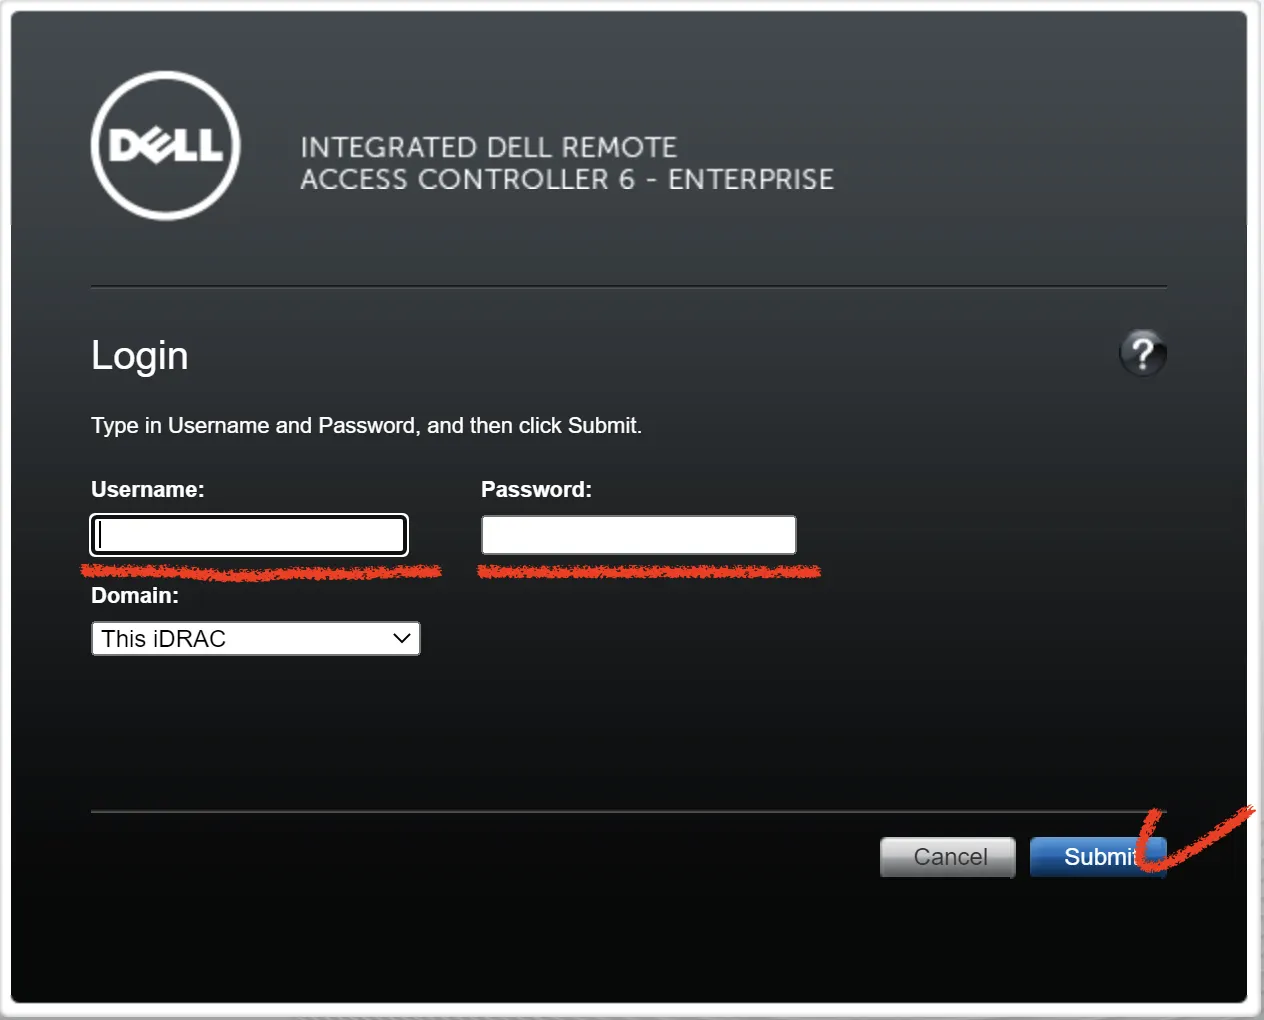Click the Dell logo
This screenshot has width=1264, height=1020.
pos(166,146)
